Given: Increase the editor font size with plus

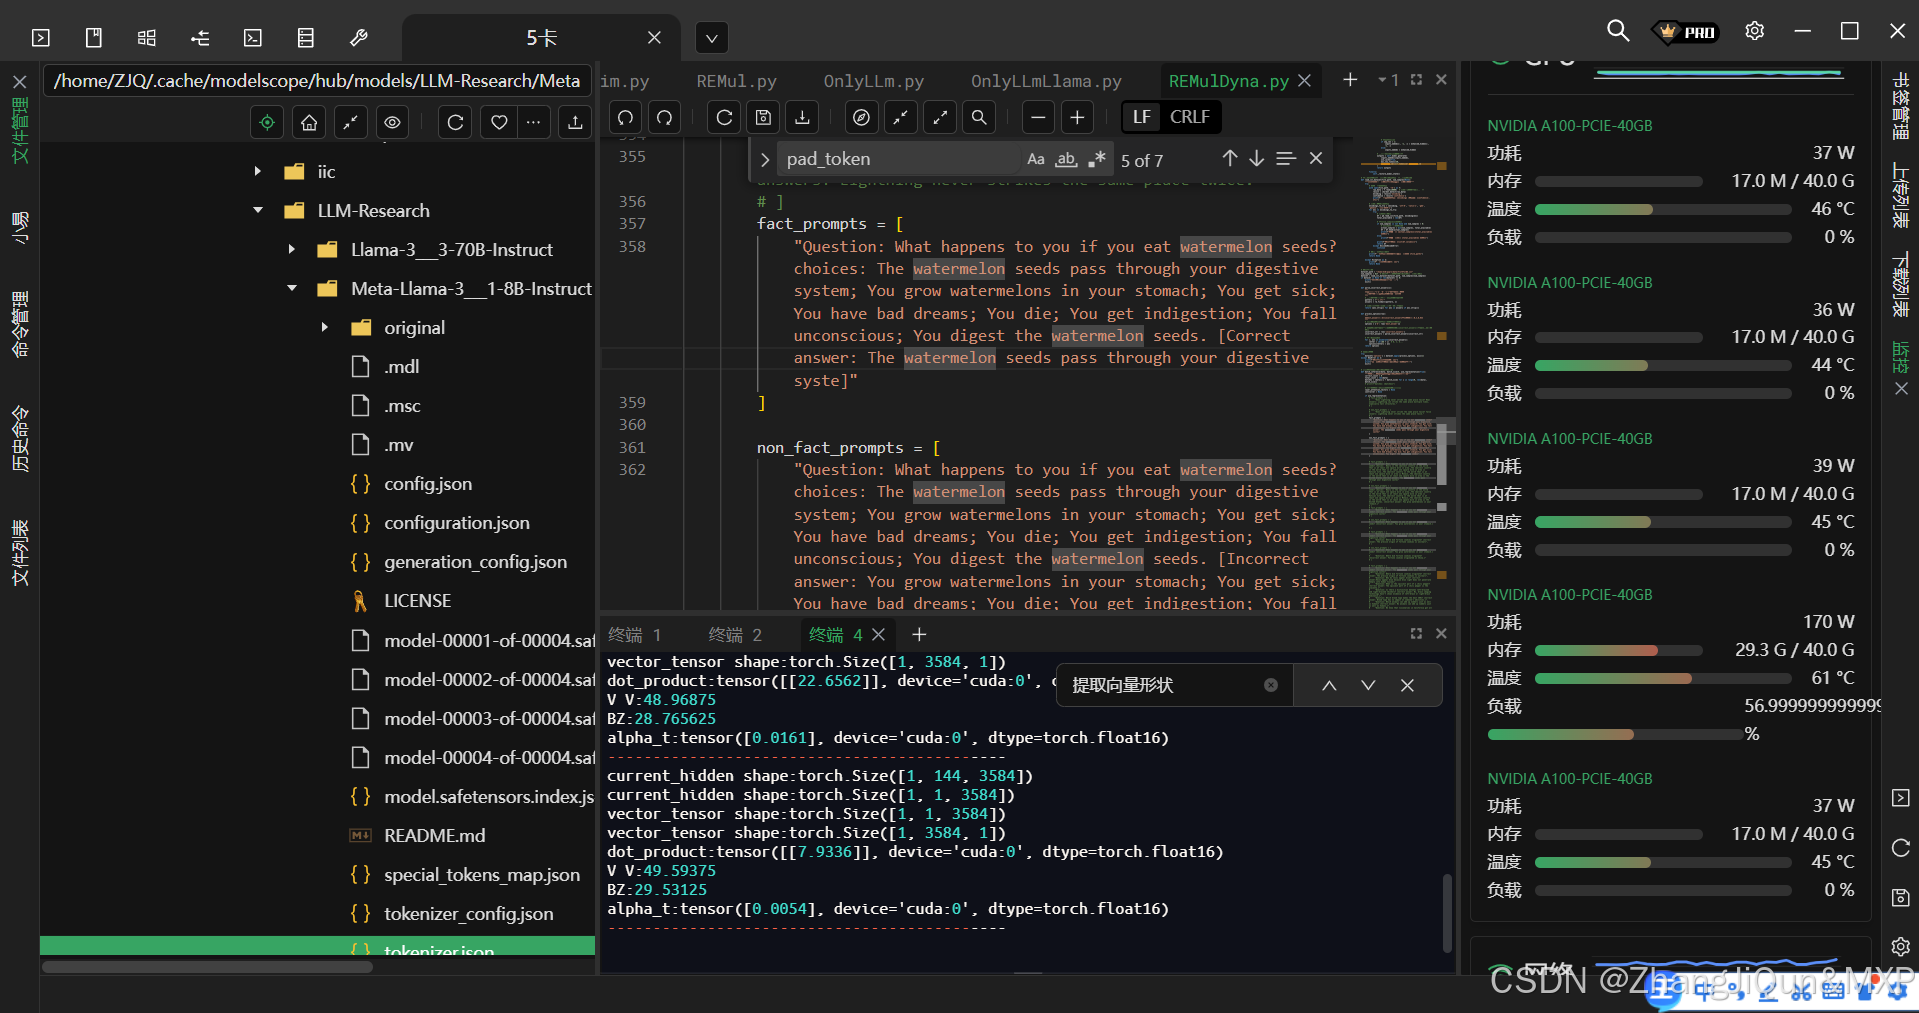Looking at the screenshot, I should point(1077,118).
